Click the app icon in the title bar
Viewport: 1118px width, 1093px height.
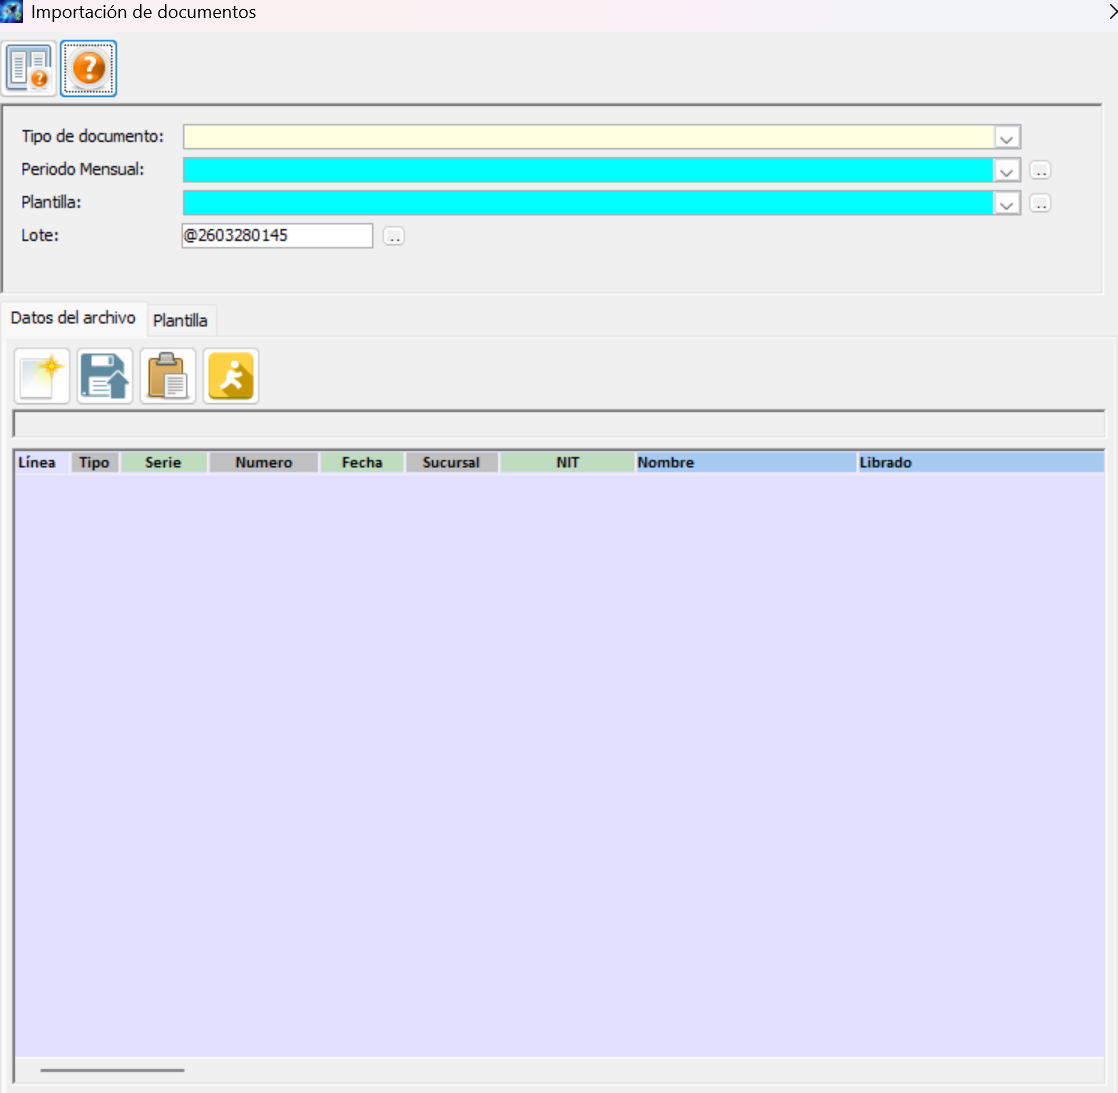12,12
